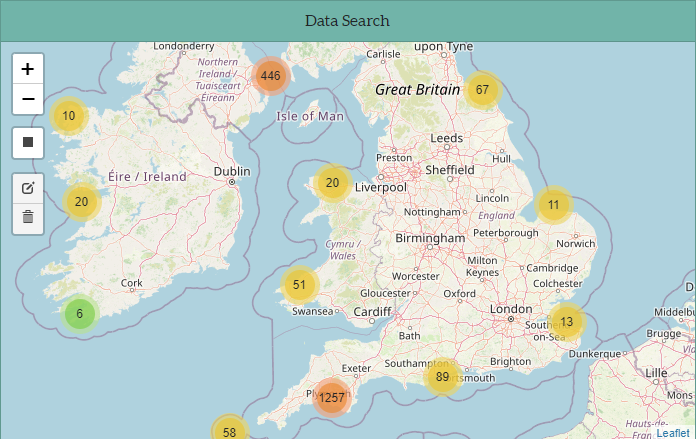
Task: Expand the cluster of 11 near Norwich
Action: click(x=553, y=205)
